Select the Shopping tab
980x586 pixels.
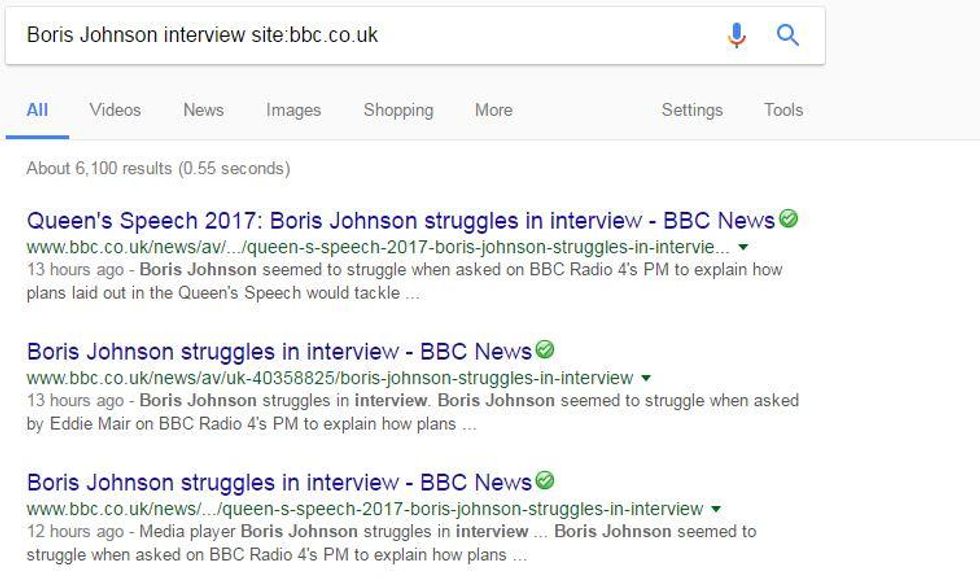click(x=398, y=110)
